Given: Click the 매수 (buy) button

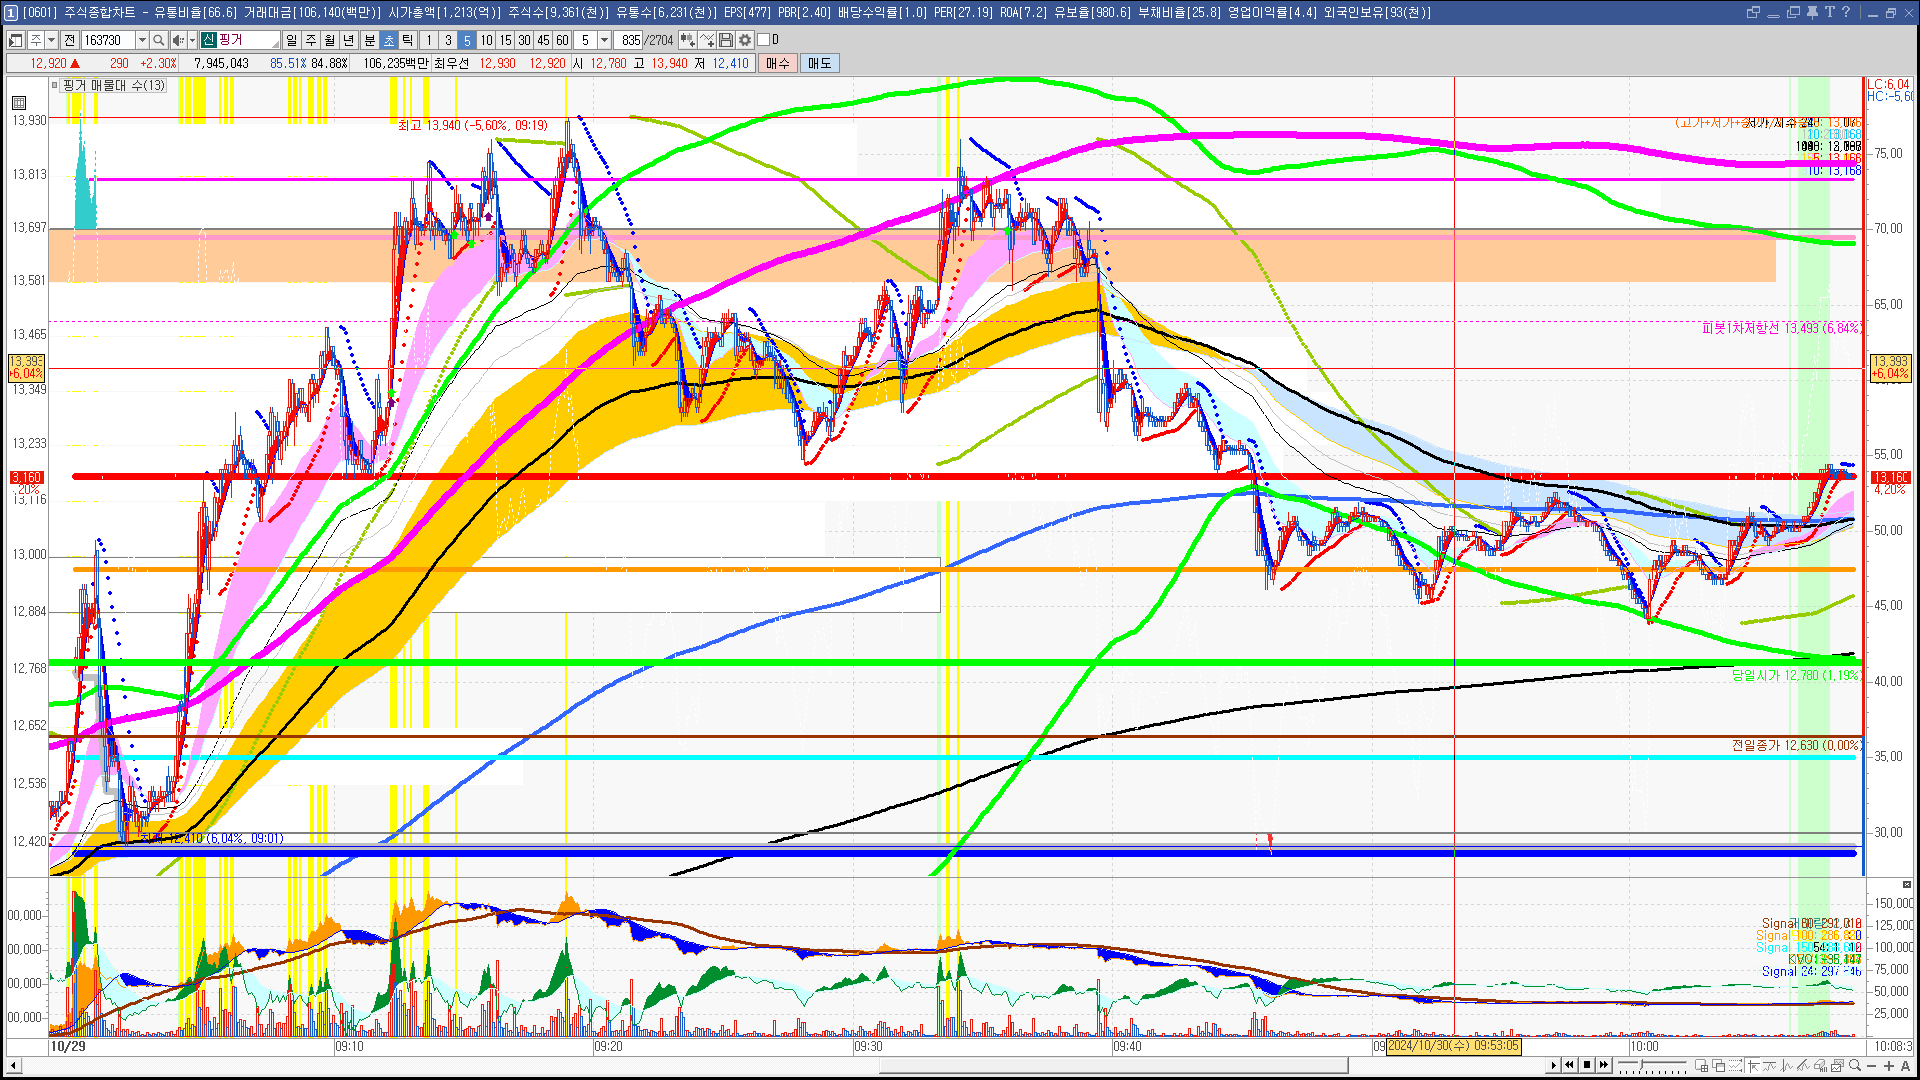Looking at the screenshot, I should point(777,63).
